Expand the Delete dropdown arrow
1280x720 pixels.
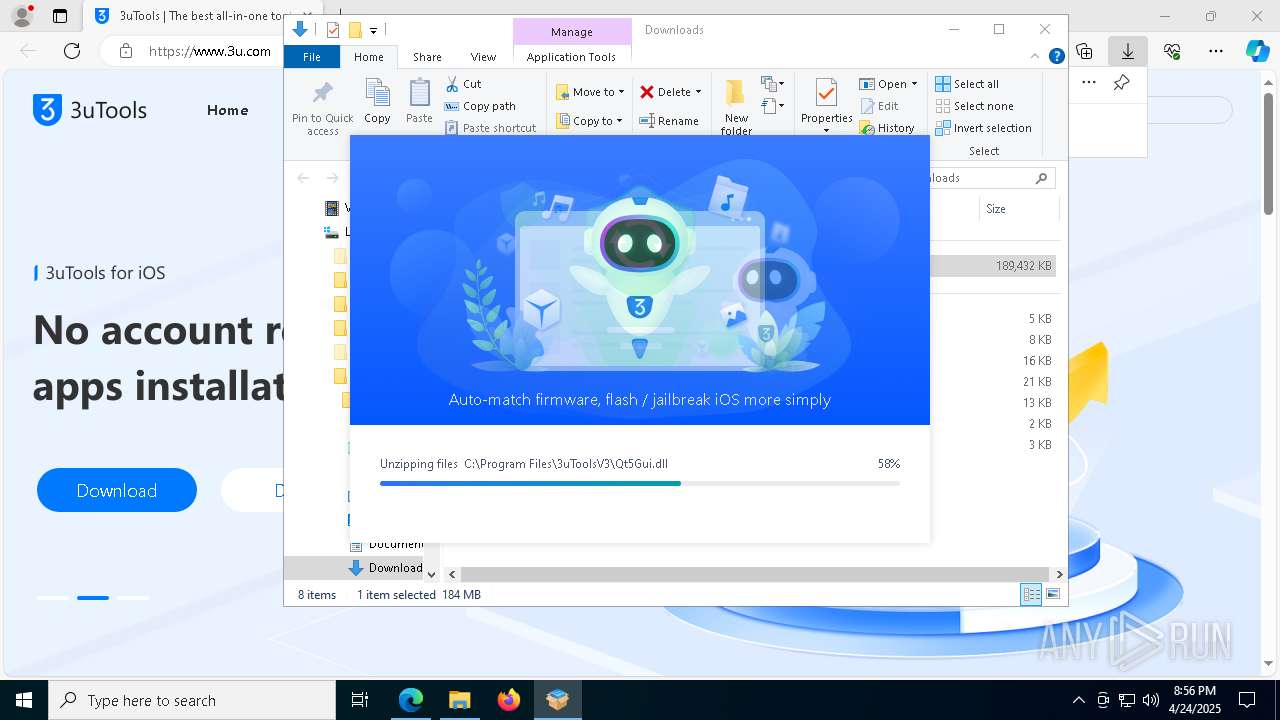(x=698, y=92)
